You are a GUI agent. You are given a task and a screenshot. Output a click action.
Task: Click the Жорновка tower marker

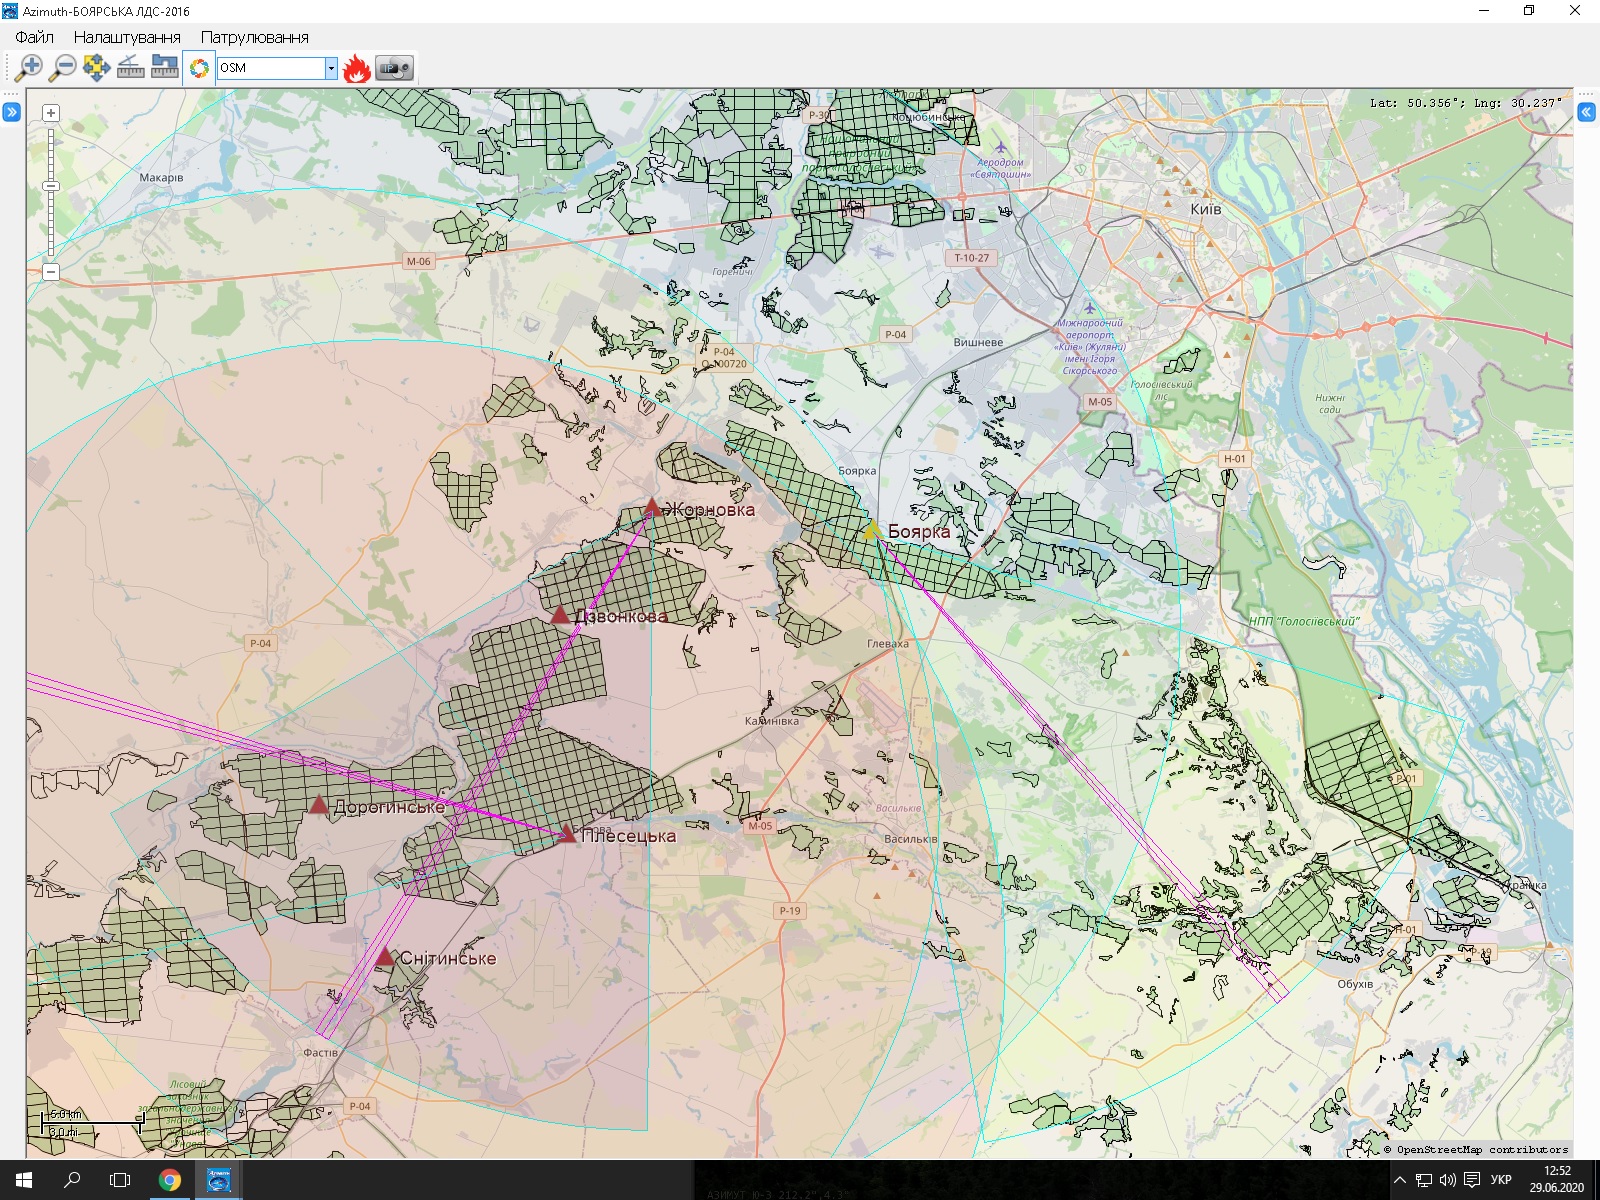coord(652,507)
